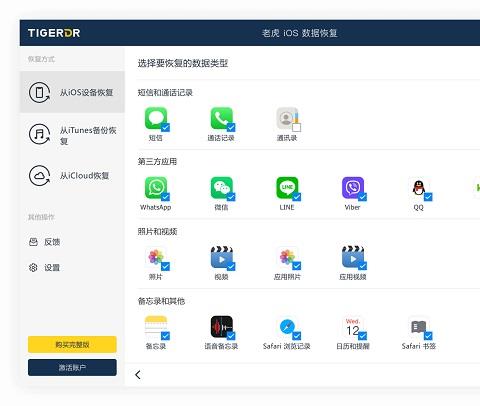Click the Voice Memos (语音备忘录) icon
Screen dimensions: 480x406
[221, 327]
